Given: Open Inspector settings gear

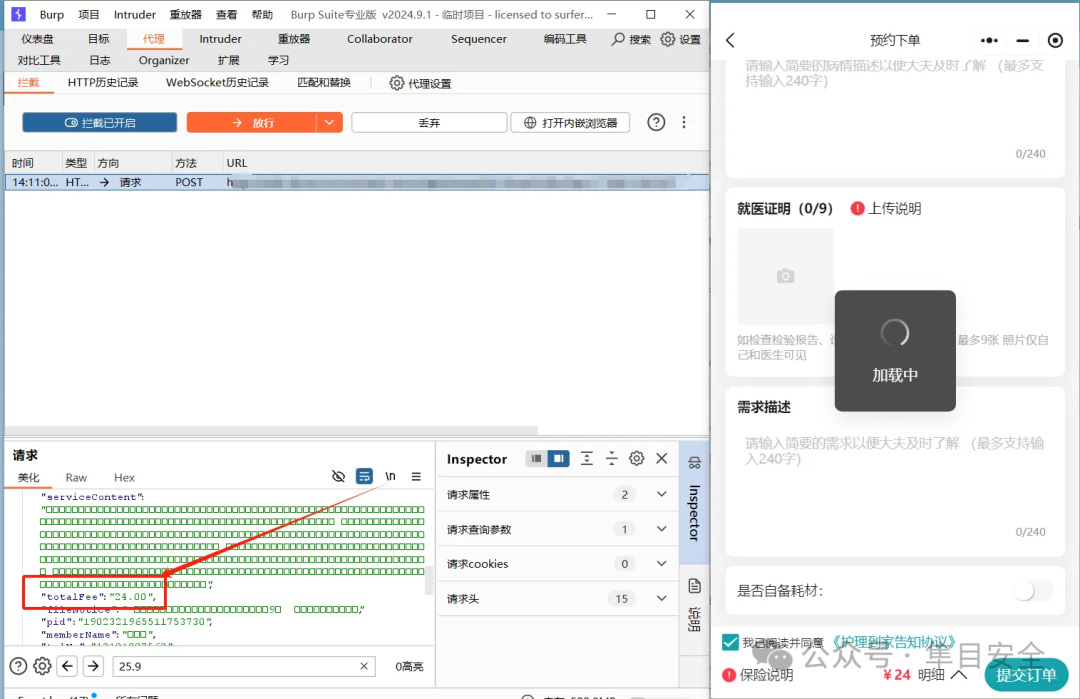Looking at the screenshot, I should 636,459.
